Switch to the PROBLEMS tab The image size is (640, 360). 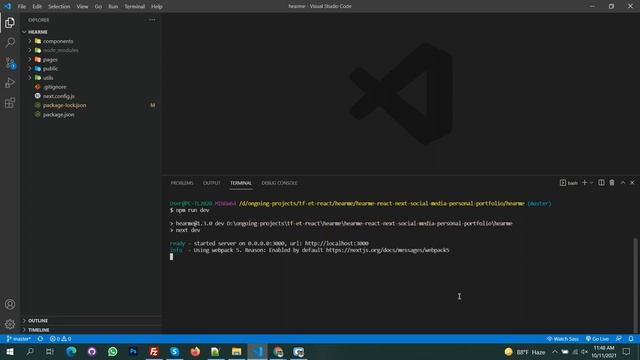point(182,183)
